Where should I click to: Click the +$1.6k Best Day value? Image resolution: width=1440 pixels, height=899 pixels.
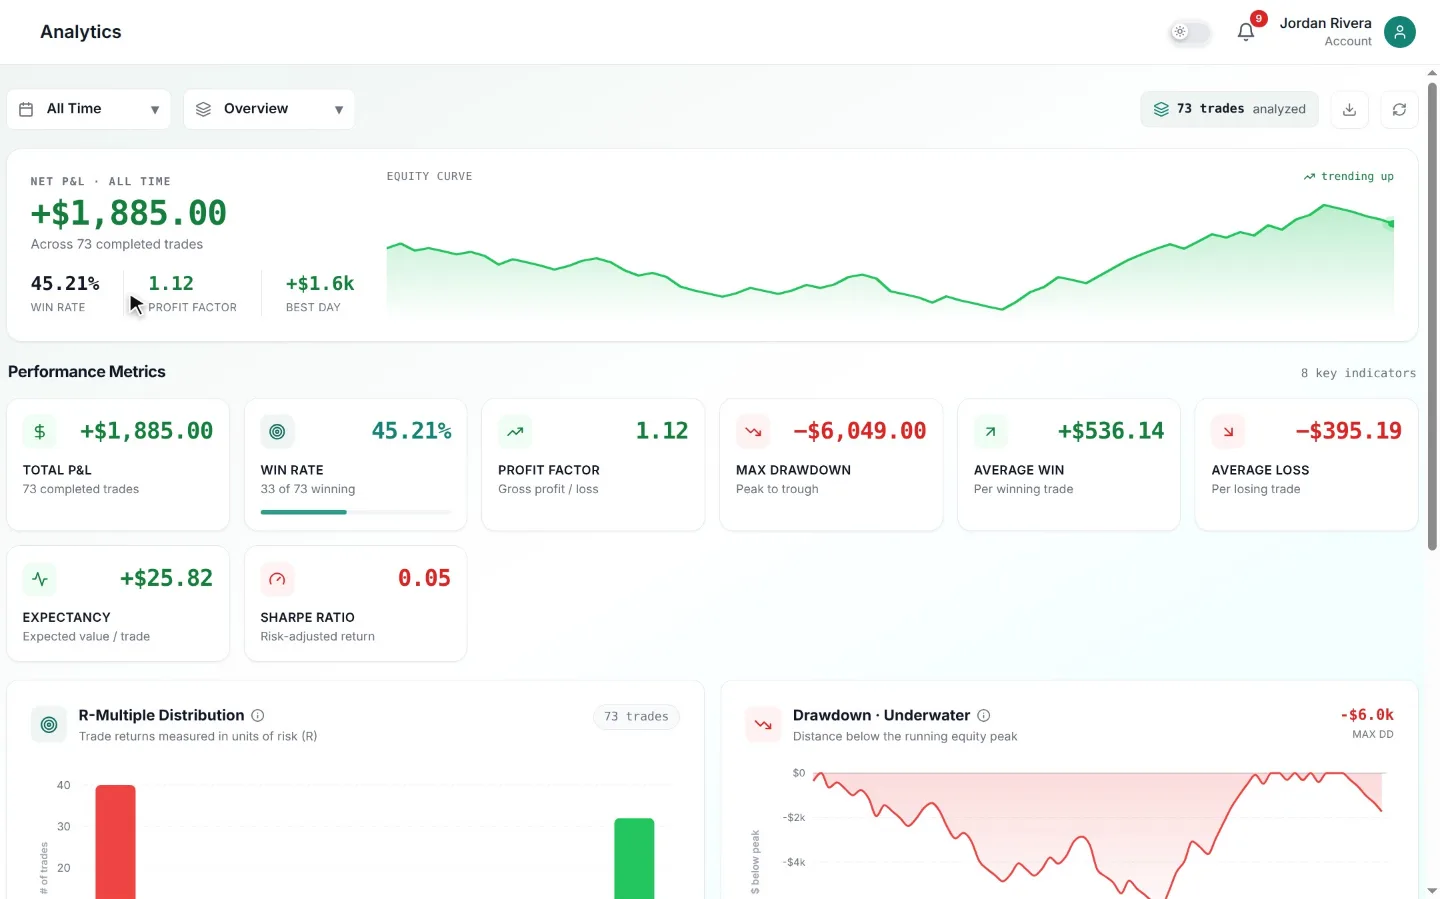(x=320, y=284)
